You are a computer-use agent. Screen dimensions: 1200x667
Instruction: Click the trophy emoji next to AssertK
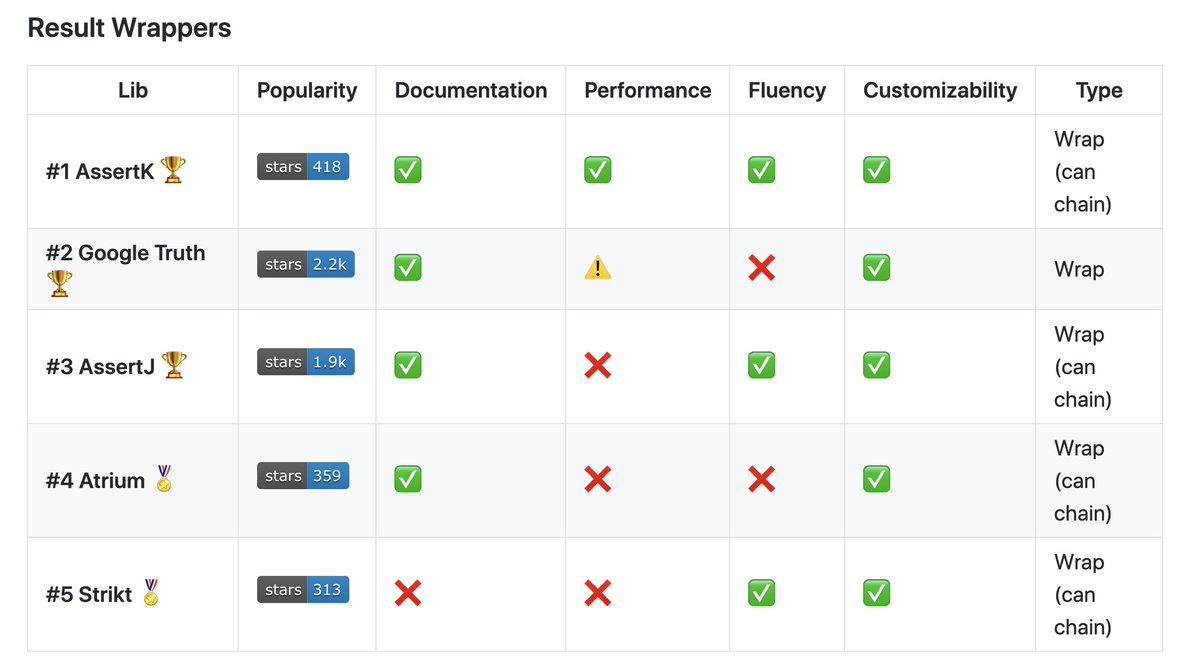point(173,170)
